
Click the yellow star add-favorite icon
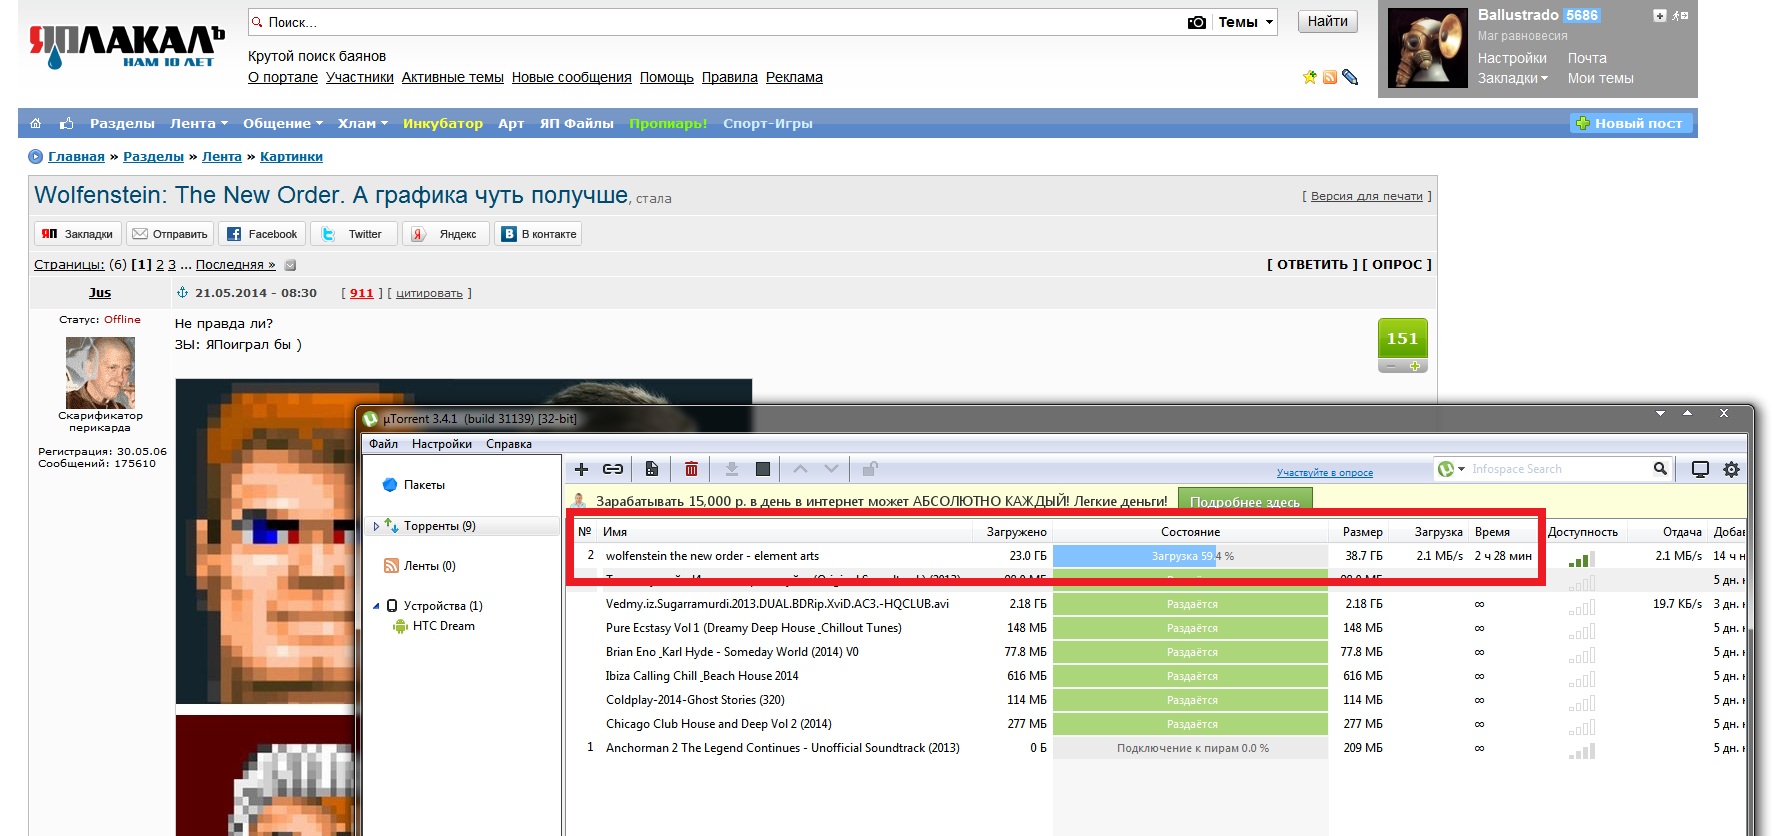click(1310, 77)
